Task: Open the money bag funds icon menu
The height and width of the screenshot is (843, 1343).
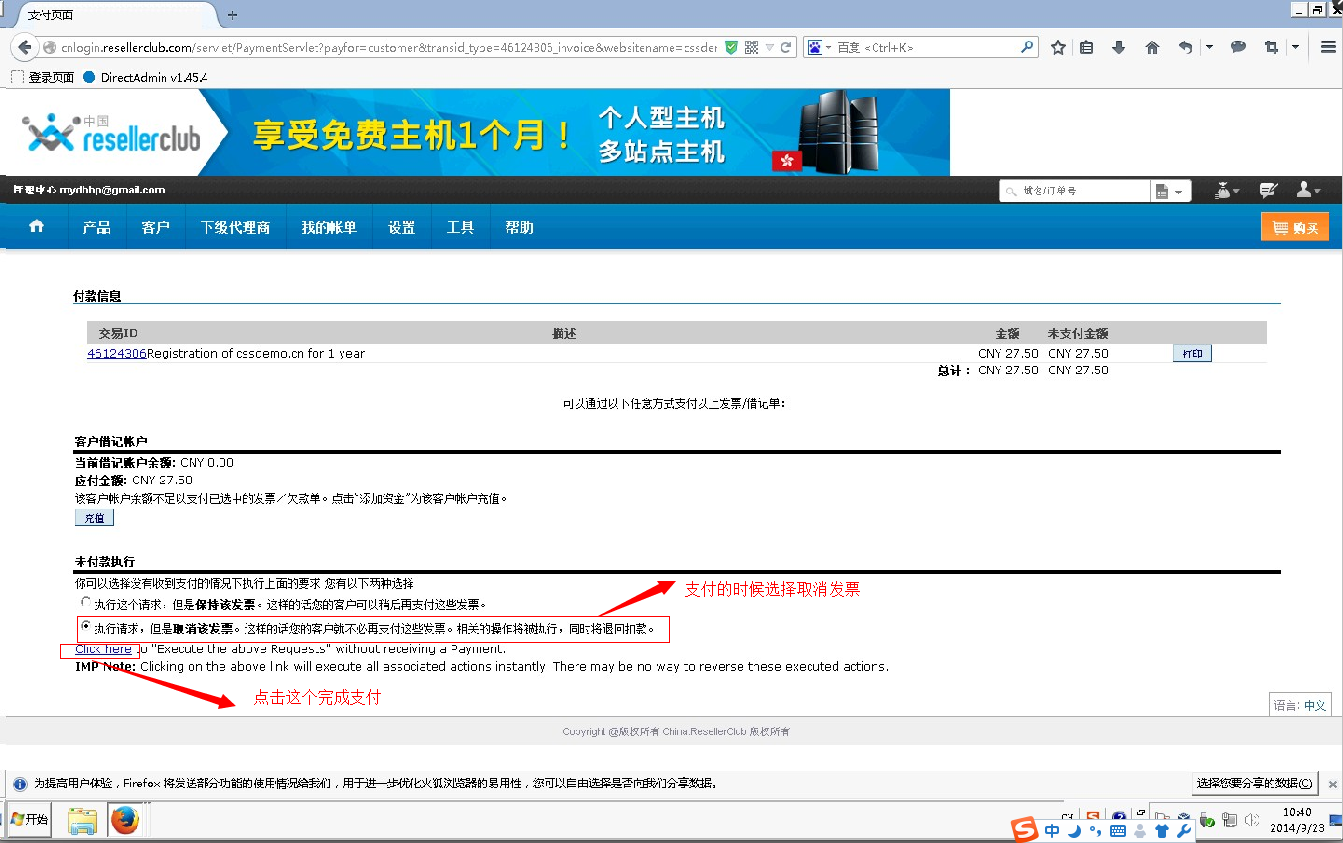Action: pyautogui.click(x=1226, y=190)
